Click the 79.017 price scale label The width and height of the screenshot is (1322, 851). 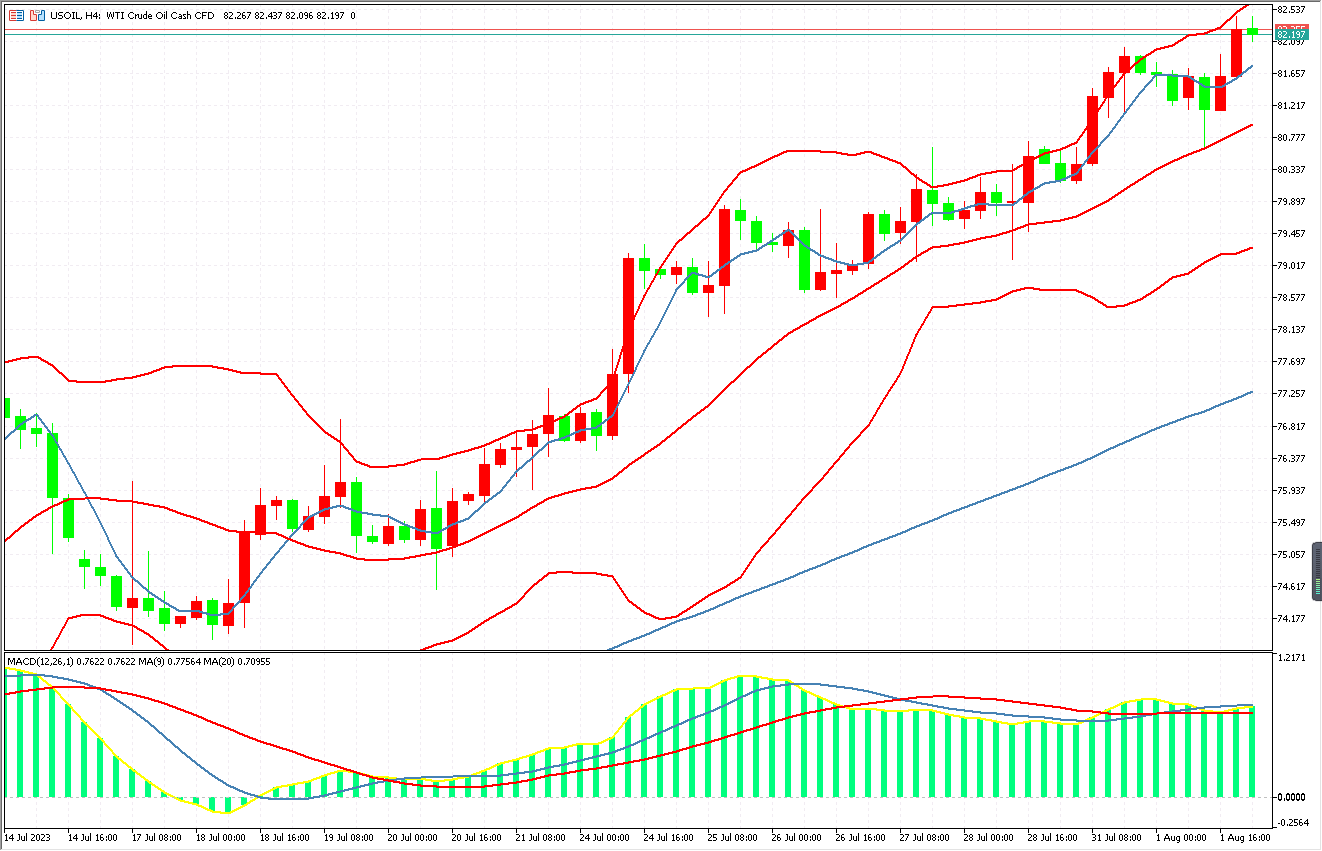[1289, 265]
